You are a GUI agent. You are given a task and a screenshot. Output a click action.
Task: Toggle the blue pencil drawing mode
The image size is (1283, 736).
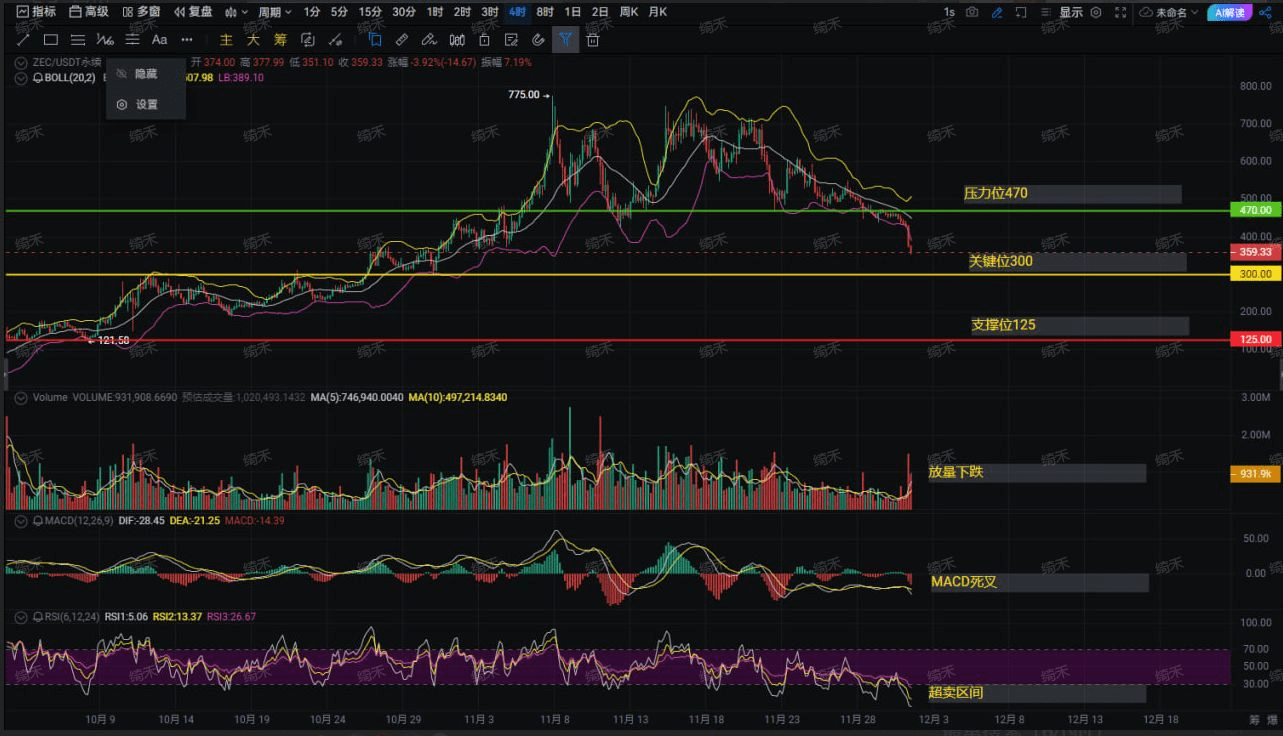click(x=997, y=12)
